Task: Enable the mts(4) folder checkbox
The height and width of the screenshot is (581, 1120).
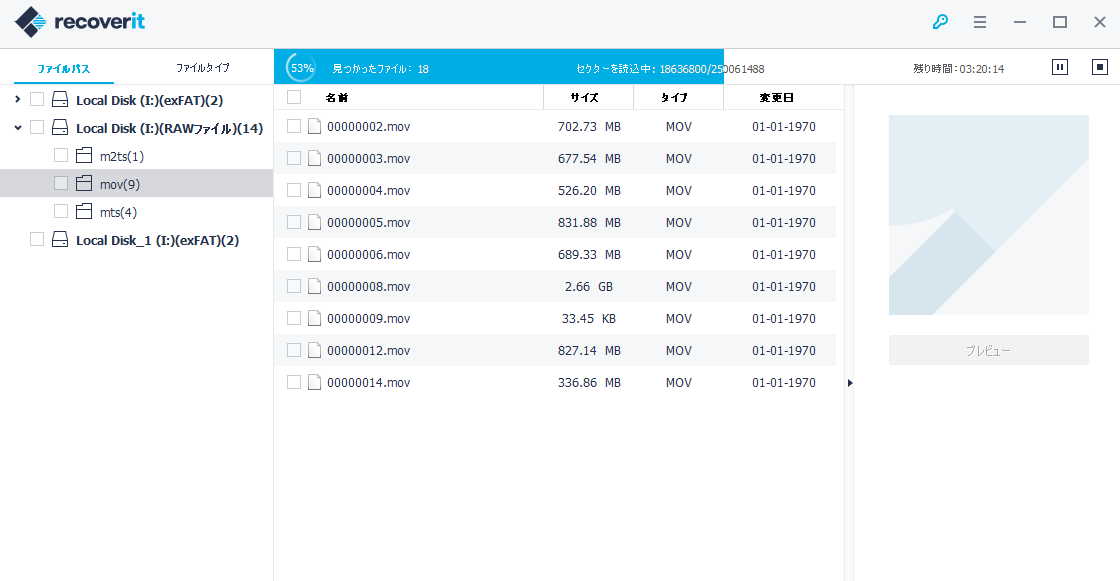Action: (x=61, y=212)
